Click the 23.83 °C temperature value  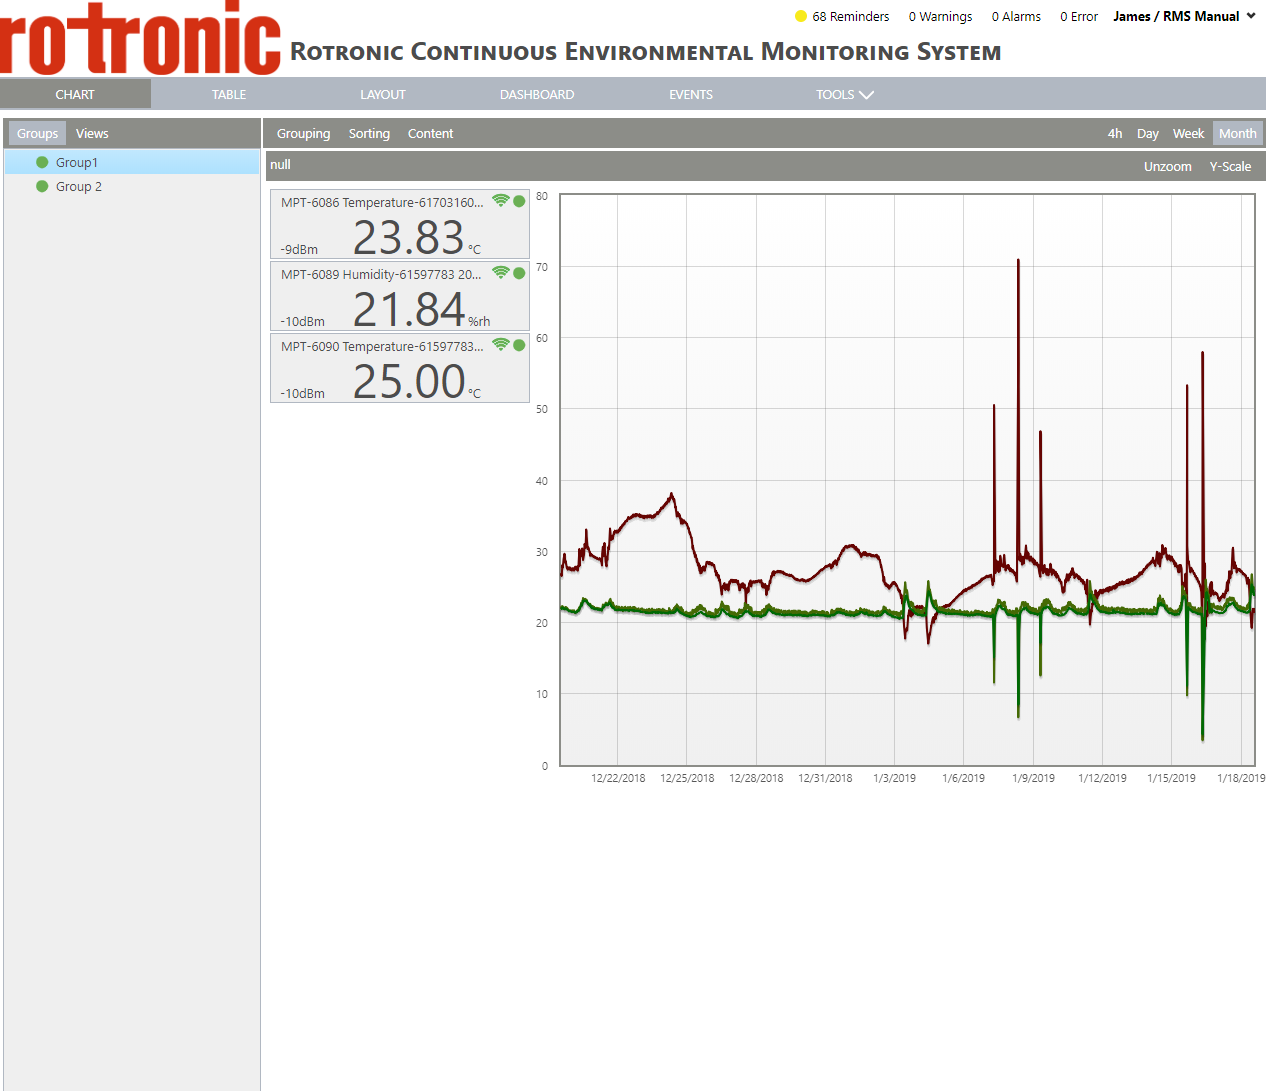(x=409, y=238)
